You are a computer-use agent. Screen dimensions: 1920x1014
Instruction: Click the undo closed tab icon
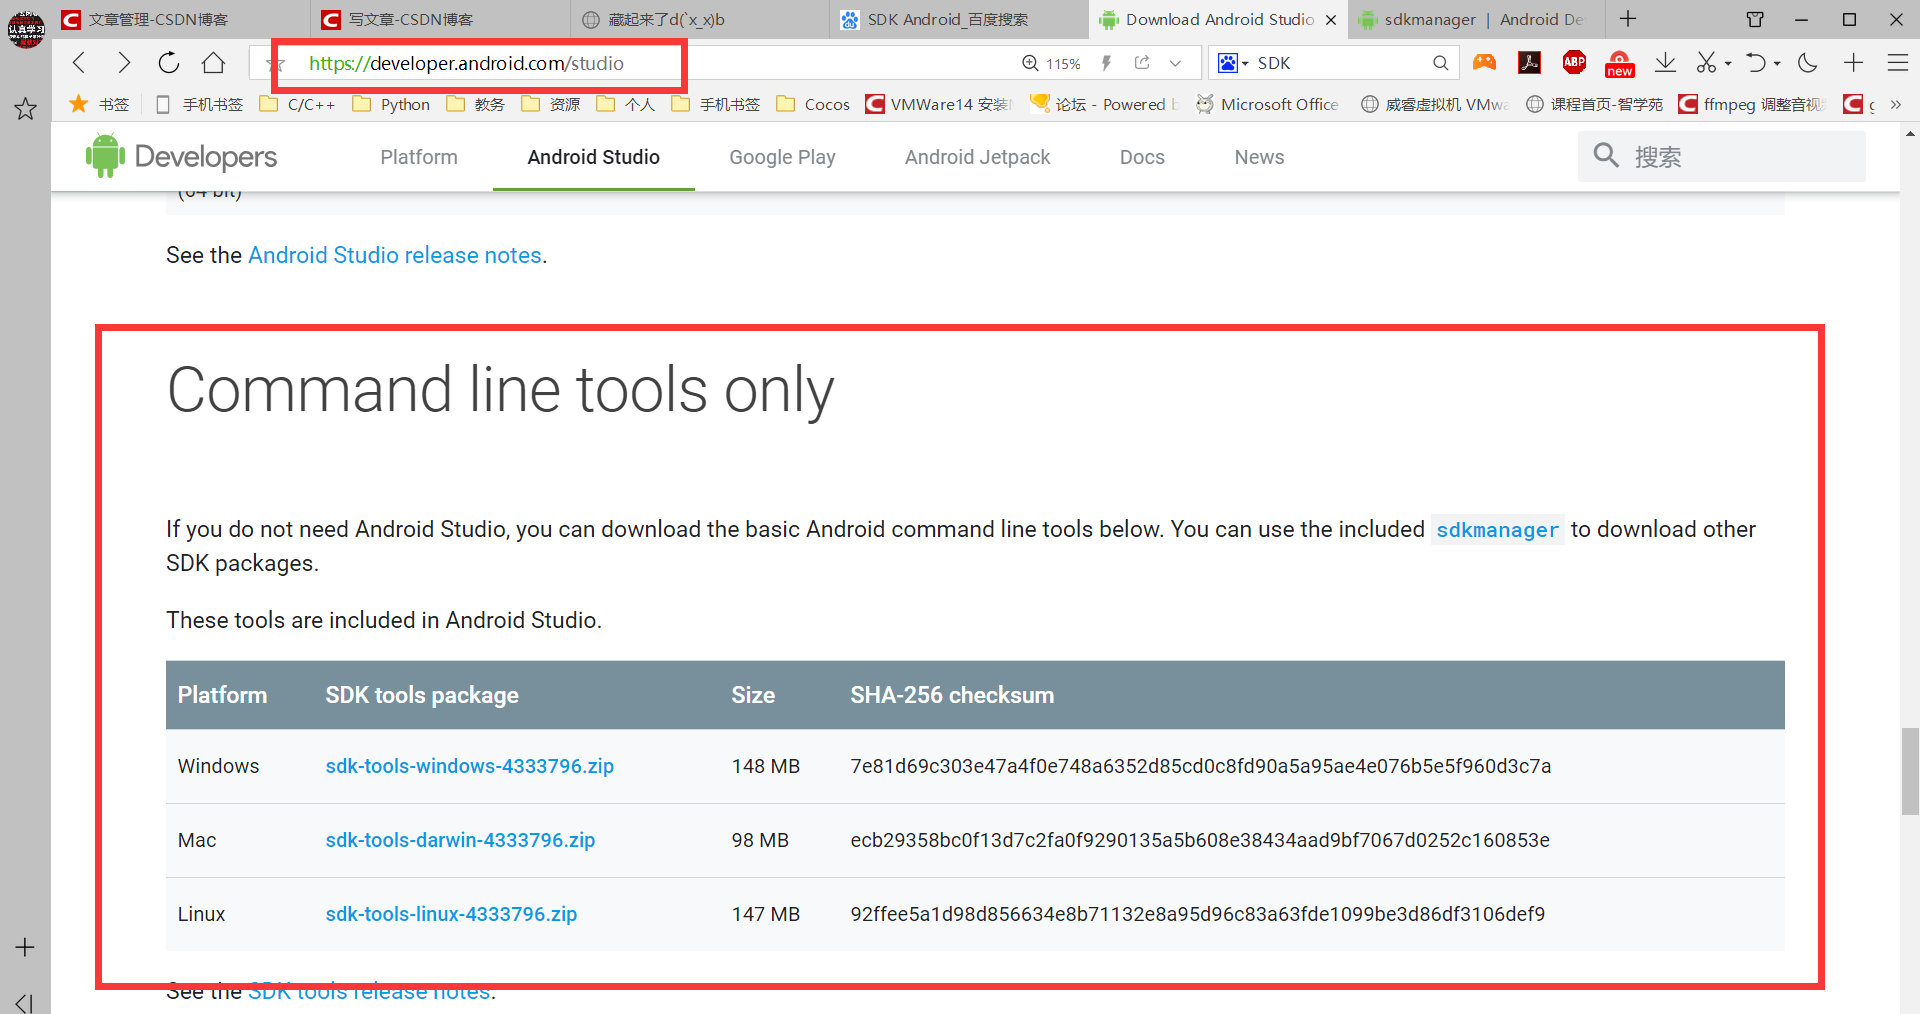pos(1755,63)
